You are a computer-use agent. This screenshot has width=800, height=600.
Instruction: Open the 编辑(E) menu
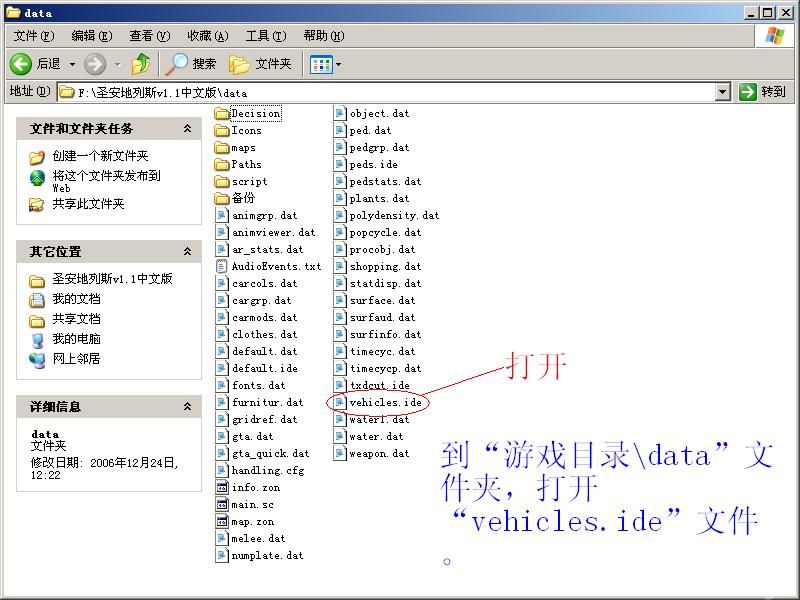tap(92, 36)
